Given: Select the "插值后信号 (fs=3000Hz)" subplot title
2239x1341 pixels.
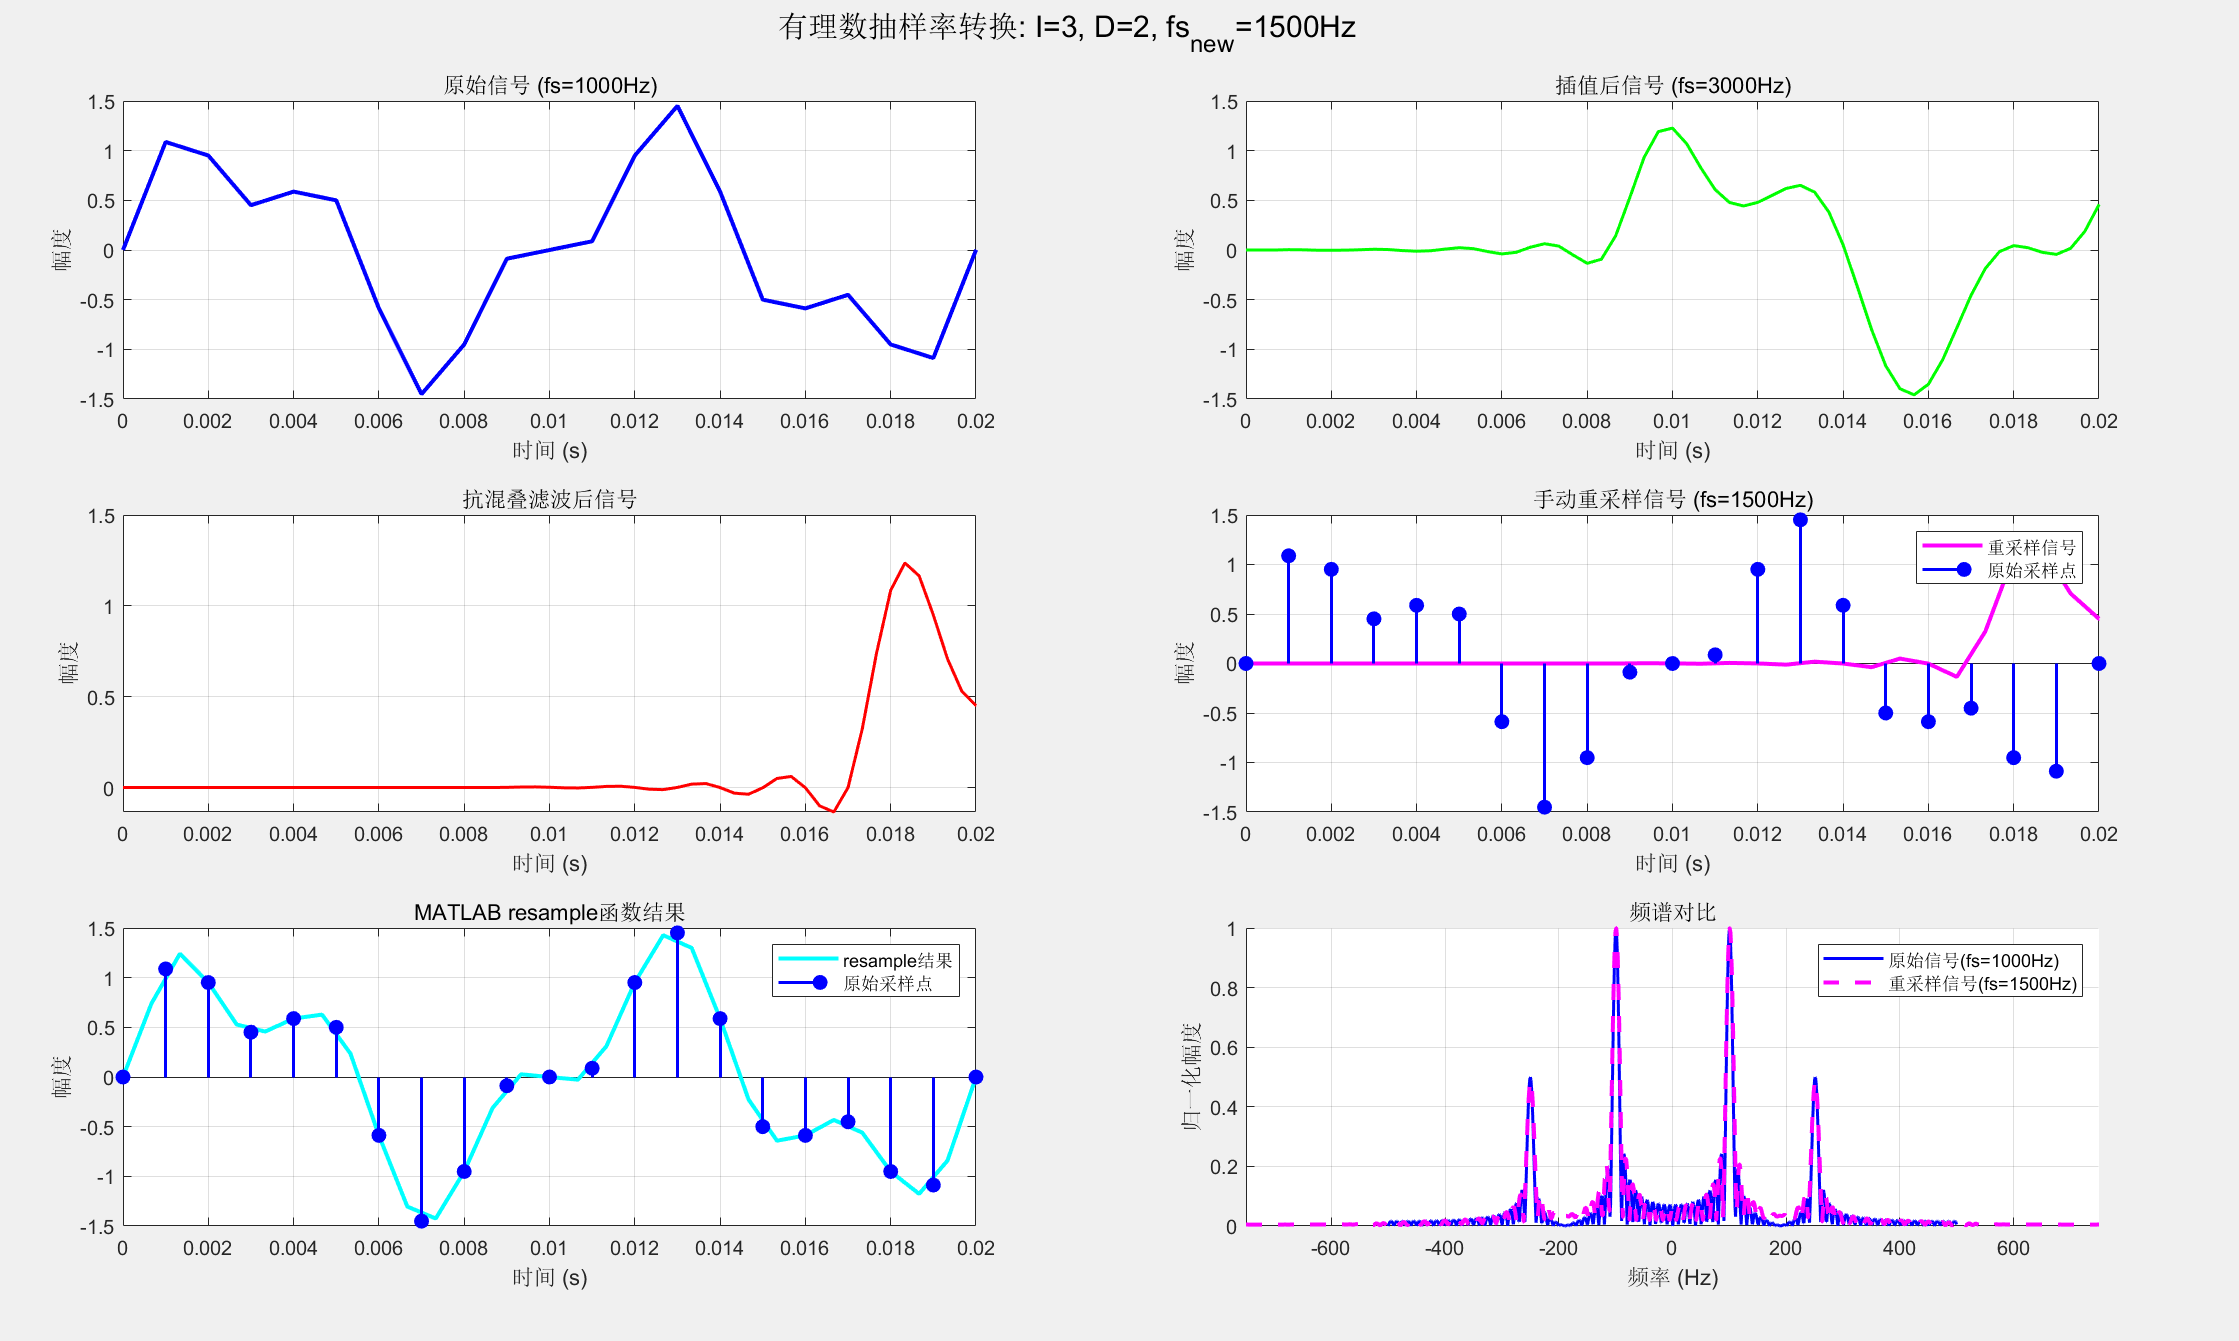Looking at the screenshot, I should [1672, 85].
